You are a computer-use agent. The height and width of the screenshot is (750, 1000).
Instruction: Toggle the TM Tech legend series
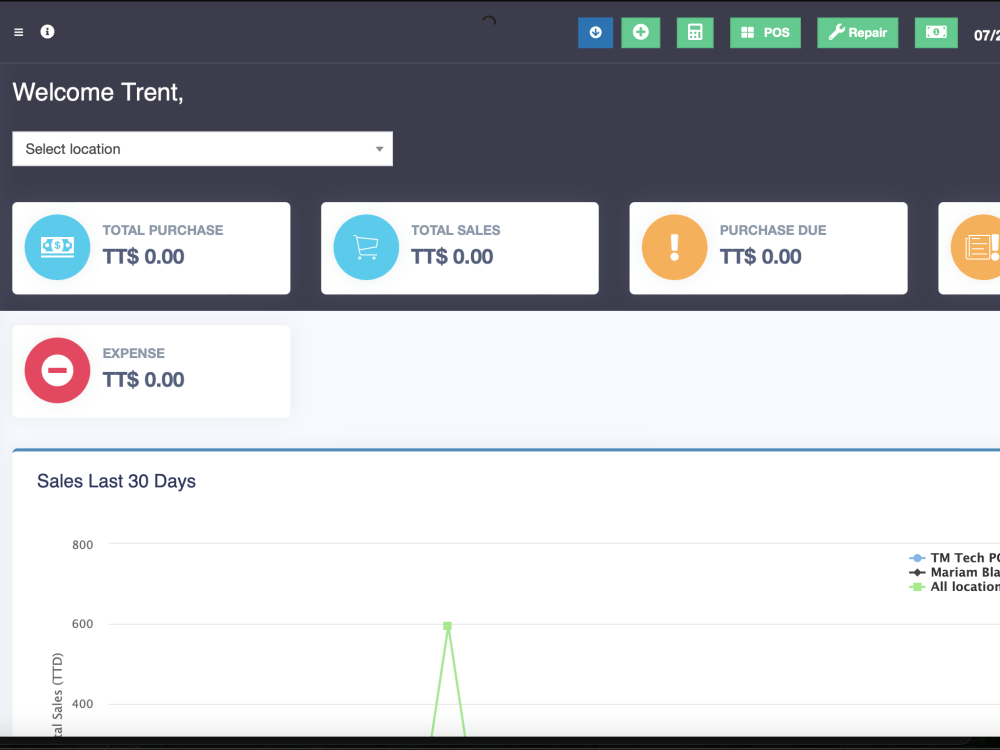coord(955,557)
